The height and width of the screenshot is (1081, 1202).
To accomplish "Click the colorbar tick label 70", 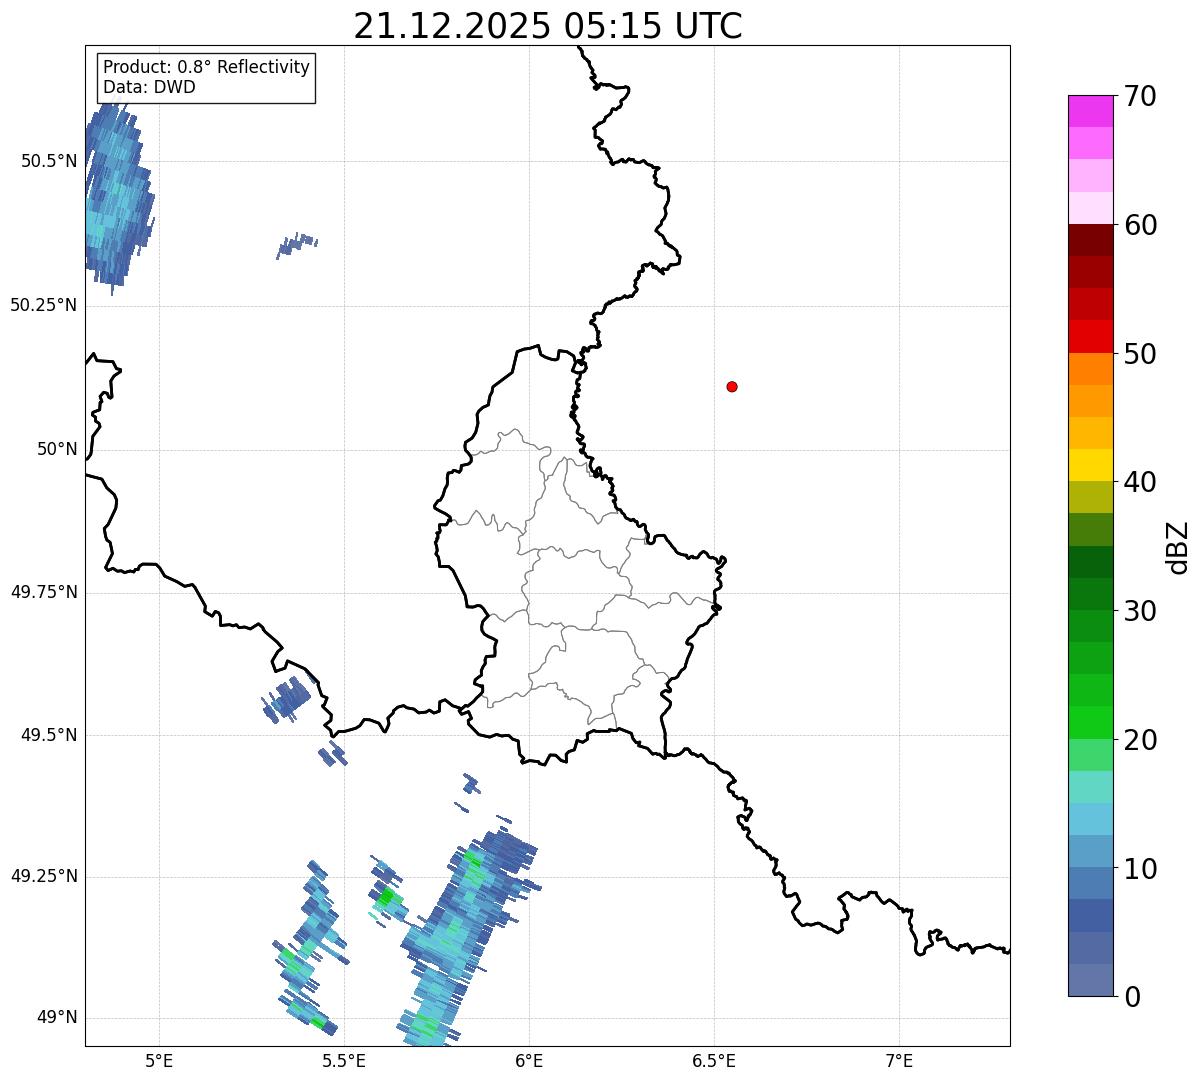I will click(1140, 96).
